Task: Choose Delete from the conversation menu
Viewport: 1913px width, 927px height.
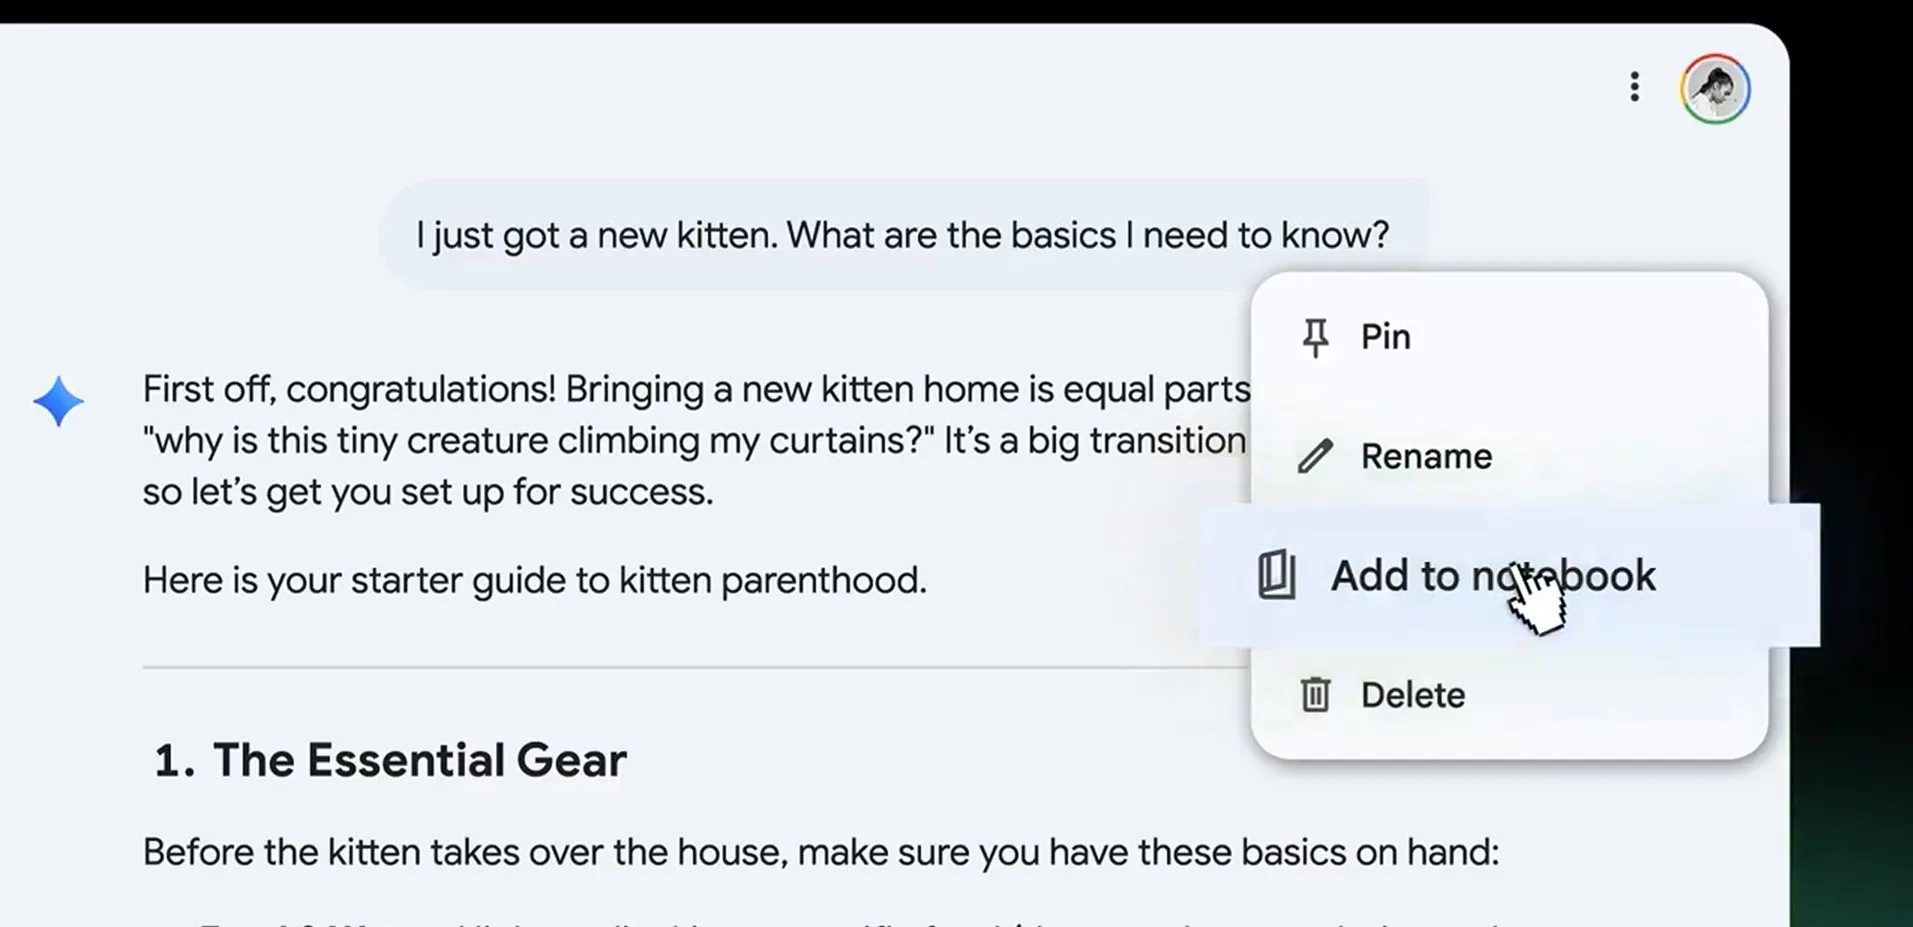Action: (x=1412, y=694)
